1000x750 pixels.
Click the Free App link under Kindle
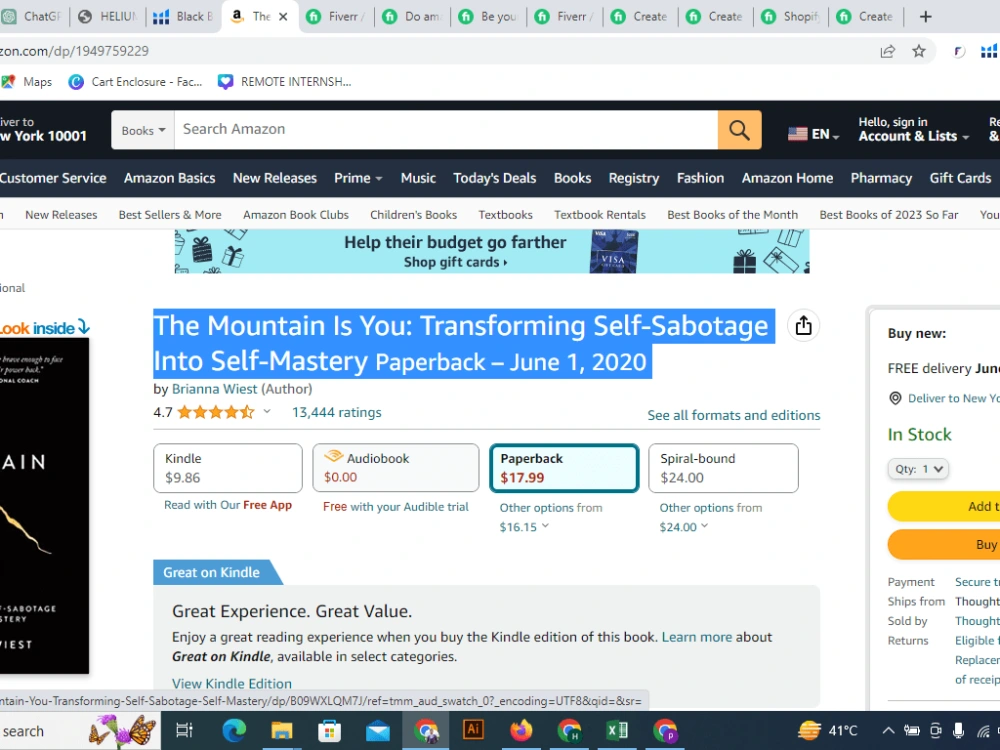267,505
